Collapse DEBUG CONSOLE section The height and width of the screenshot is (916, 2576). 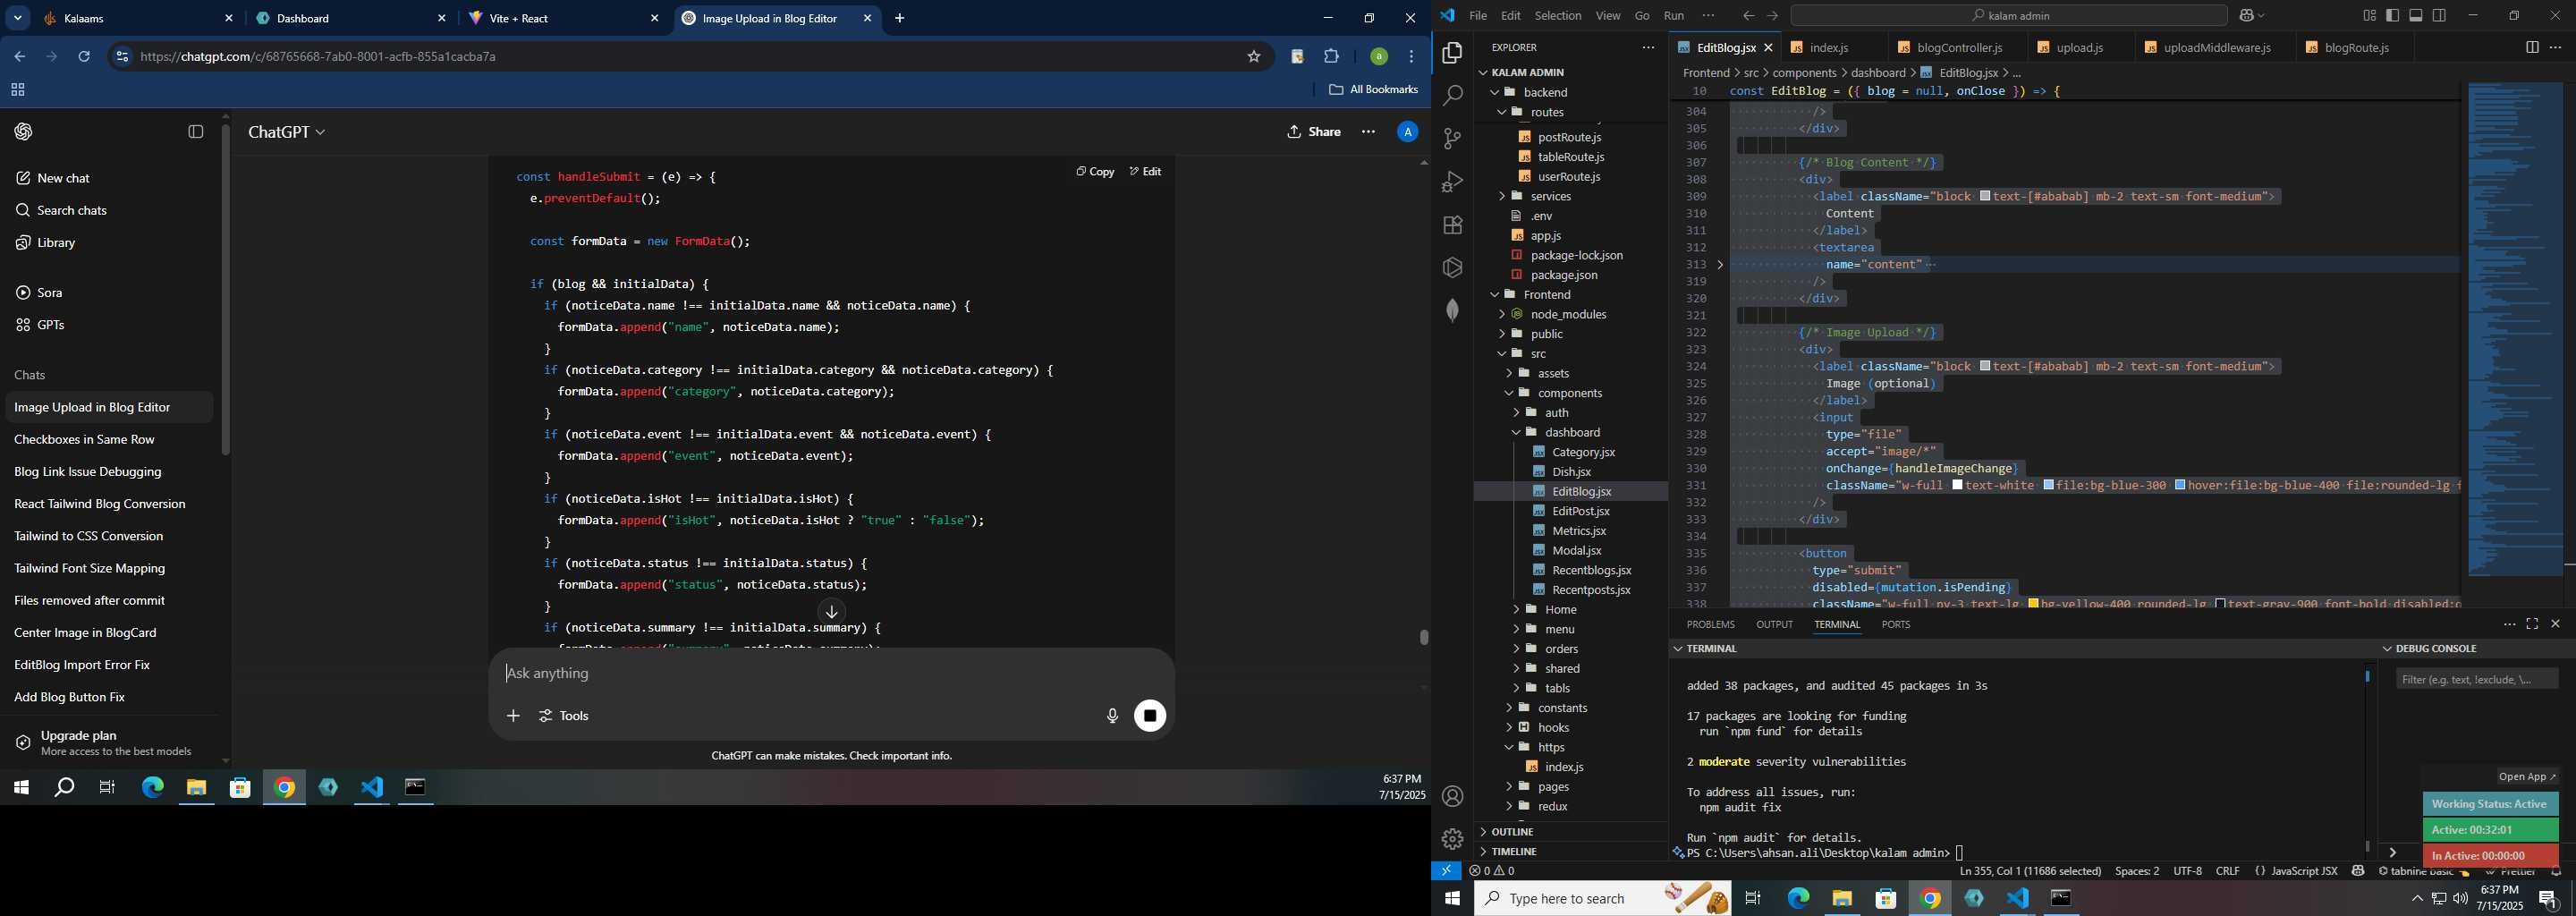[2388, 648]
